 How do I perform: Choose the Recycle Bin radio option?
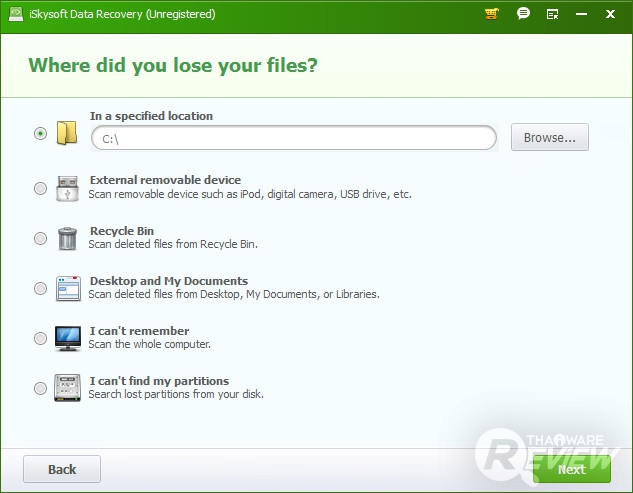40,238
